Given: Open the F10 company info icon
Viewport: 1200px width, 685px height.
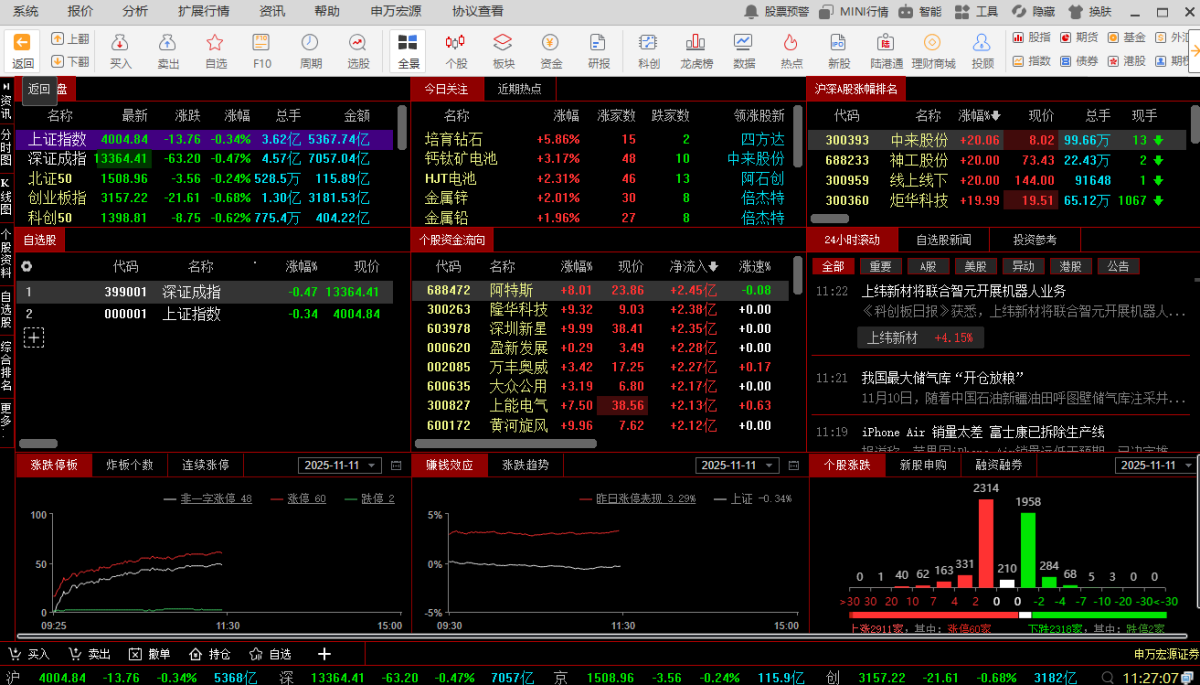Looking at the screenshot, I should 262,50.
